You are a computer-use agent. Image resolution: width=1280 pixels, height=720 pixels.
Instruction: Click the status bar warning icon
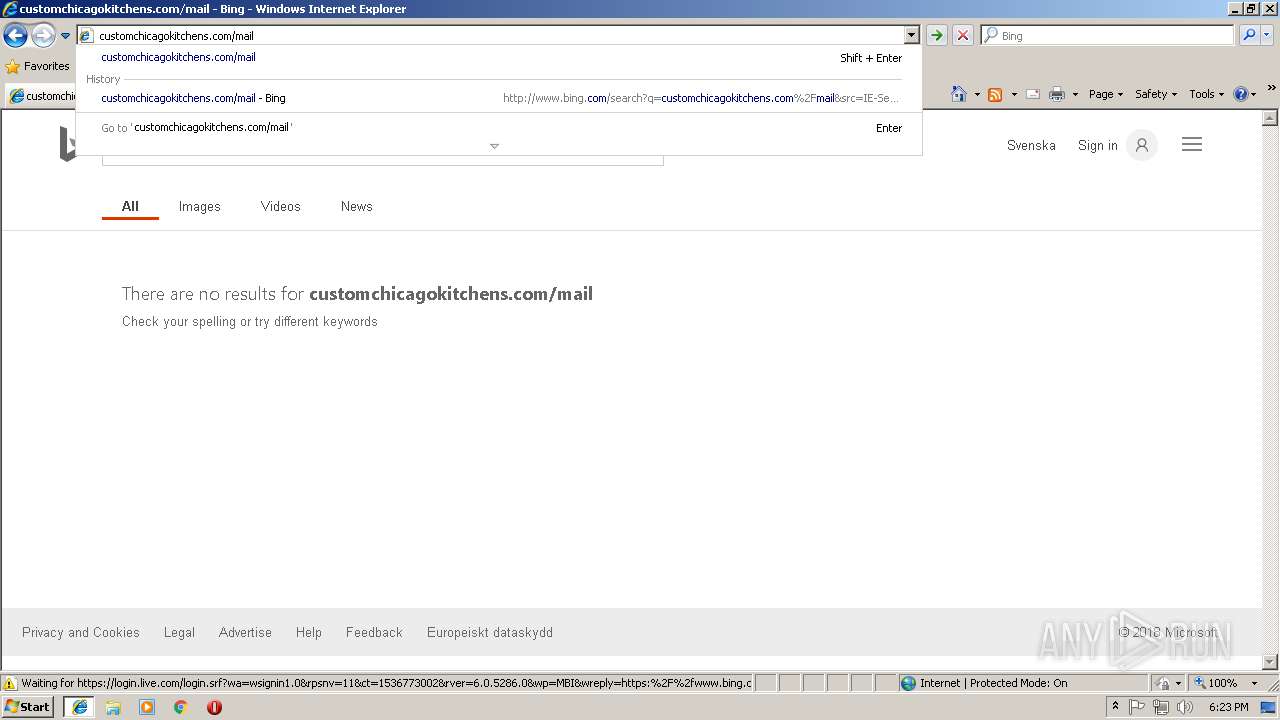click(10, 683)
